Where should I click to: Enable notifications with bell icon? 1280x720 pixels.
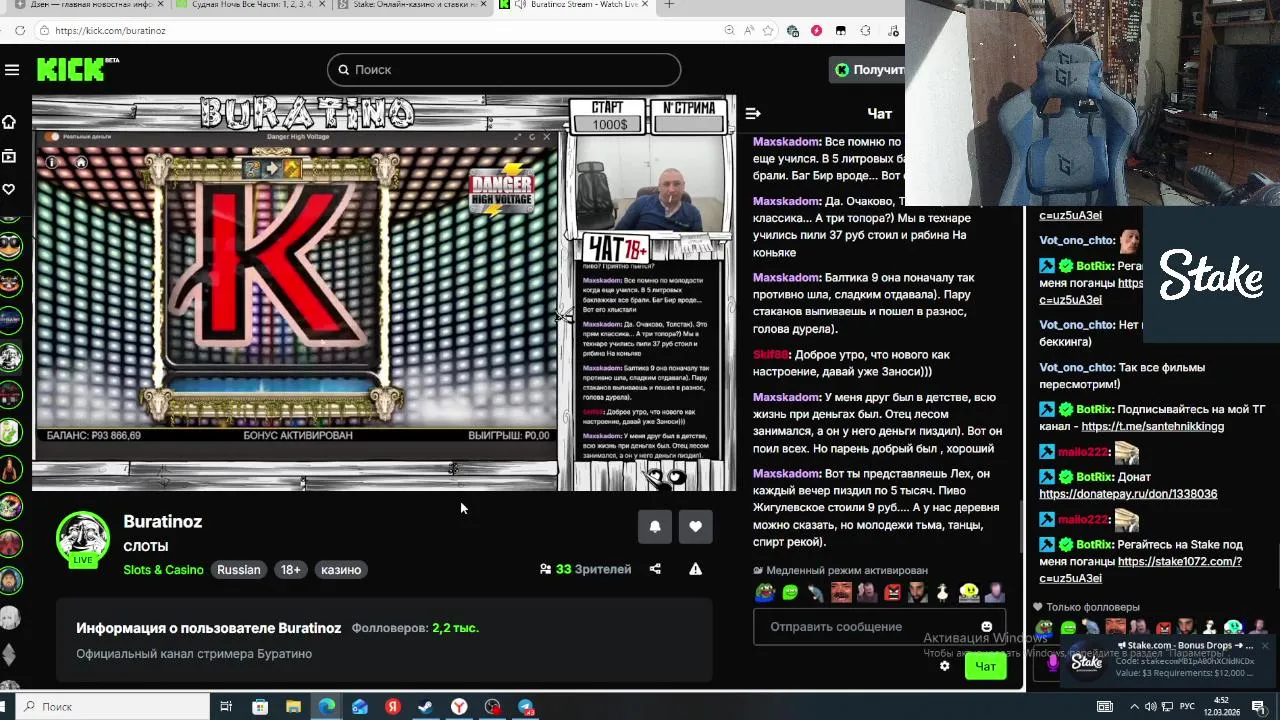655,527
